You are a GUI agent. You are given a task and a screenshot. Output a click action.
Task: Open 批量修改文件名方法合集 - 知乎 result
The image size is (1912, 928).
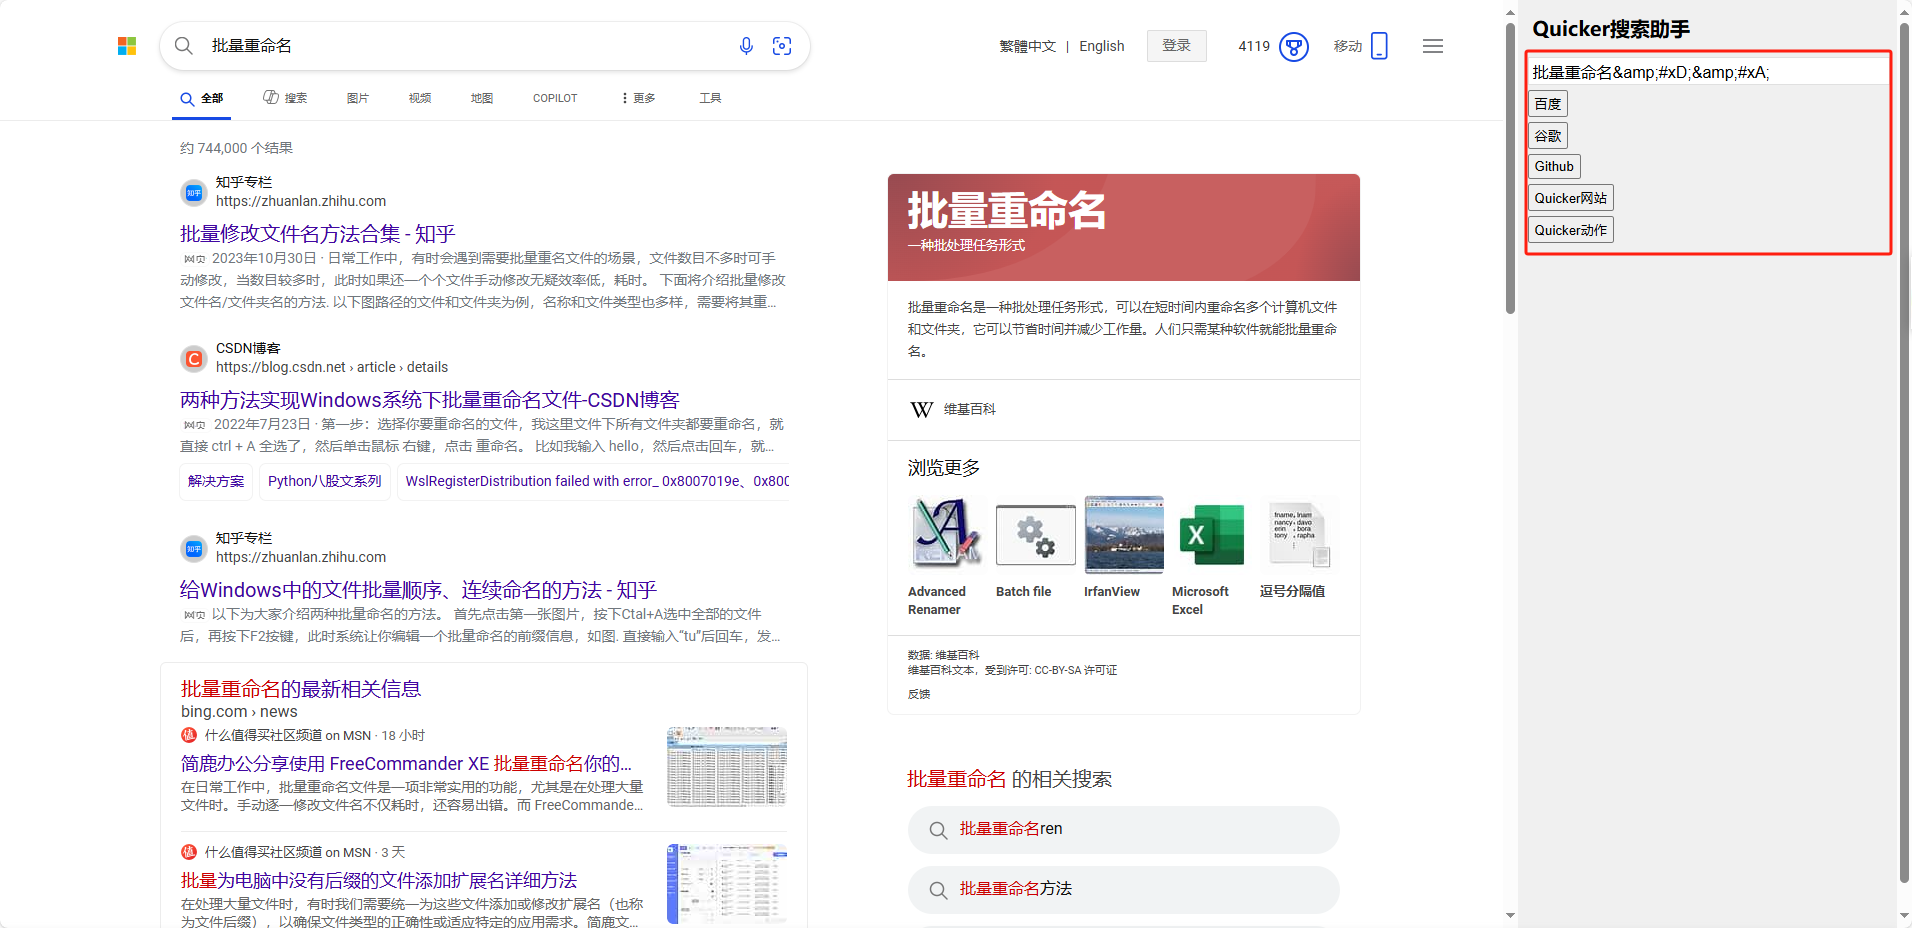click(318, 234)
